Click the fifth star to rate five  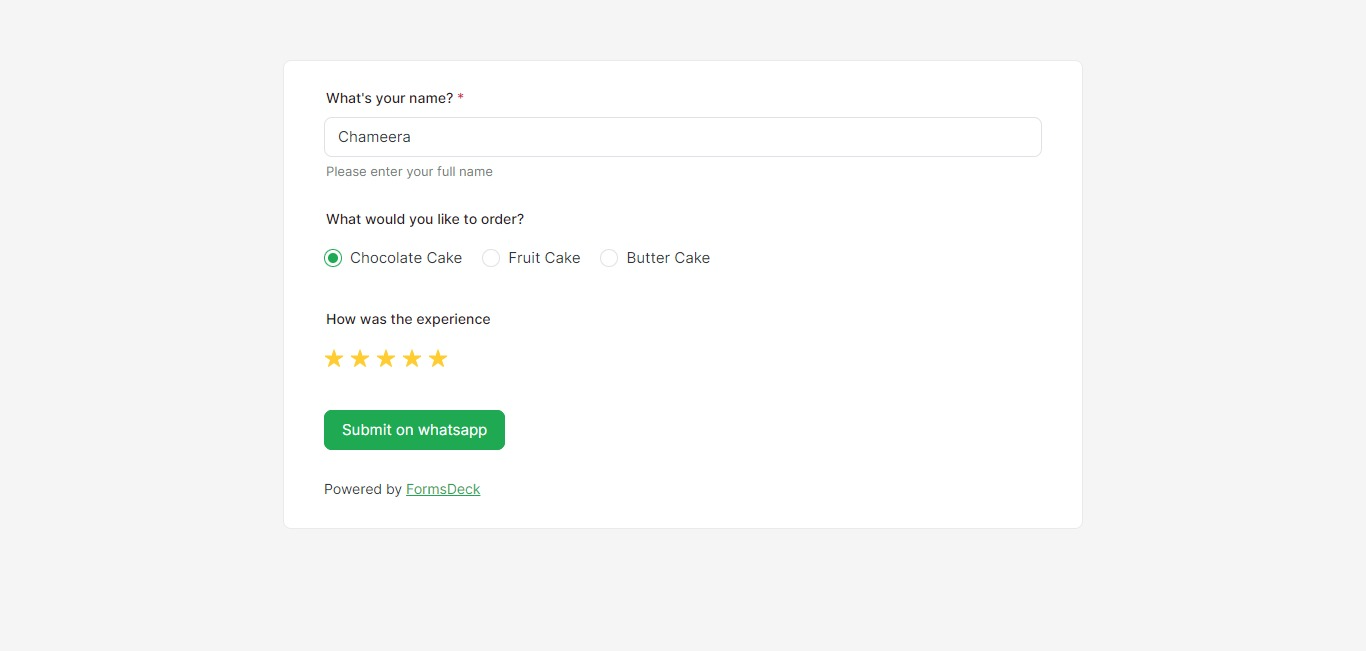click(437, 357)
